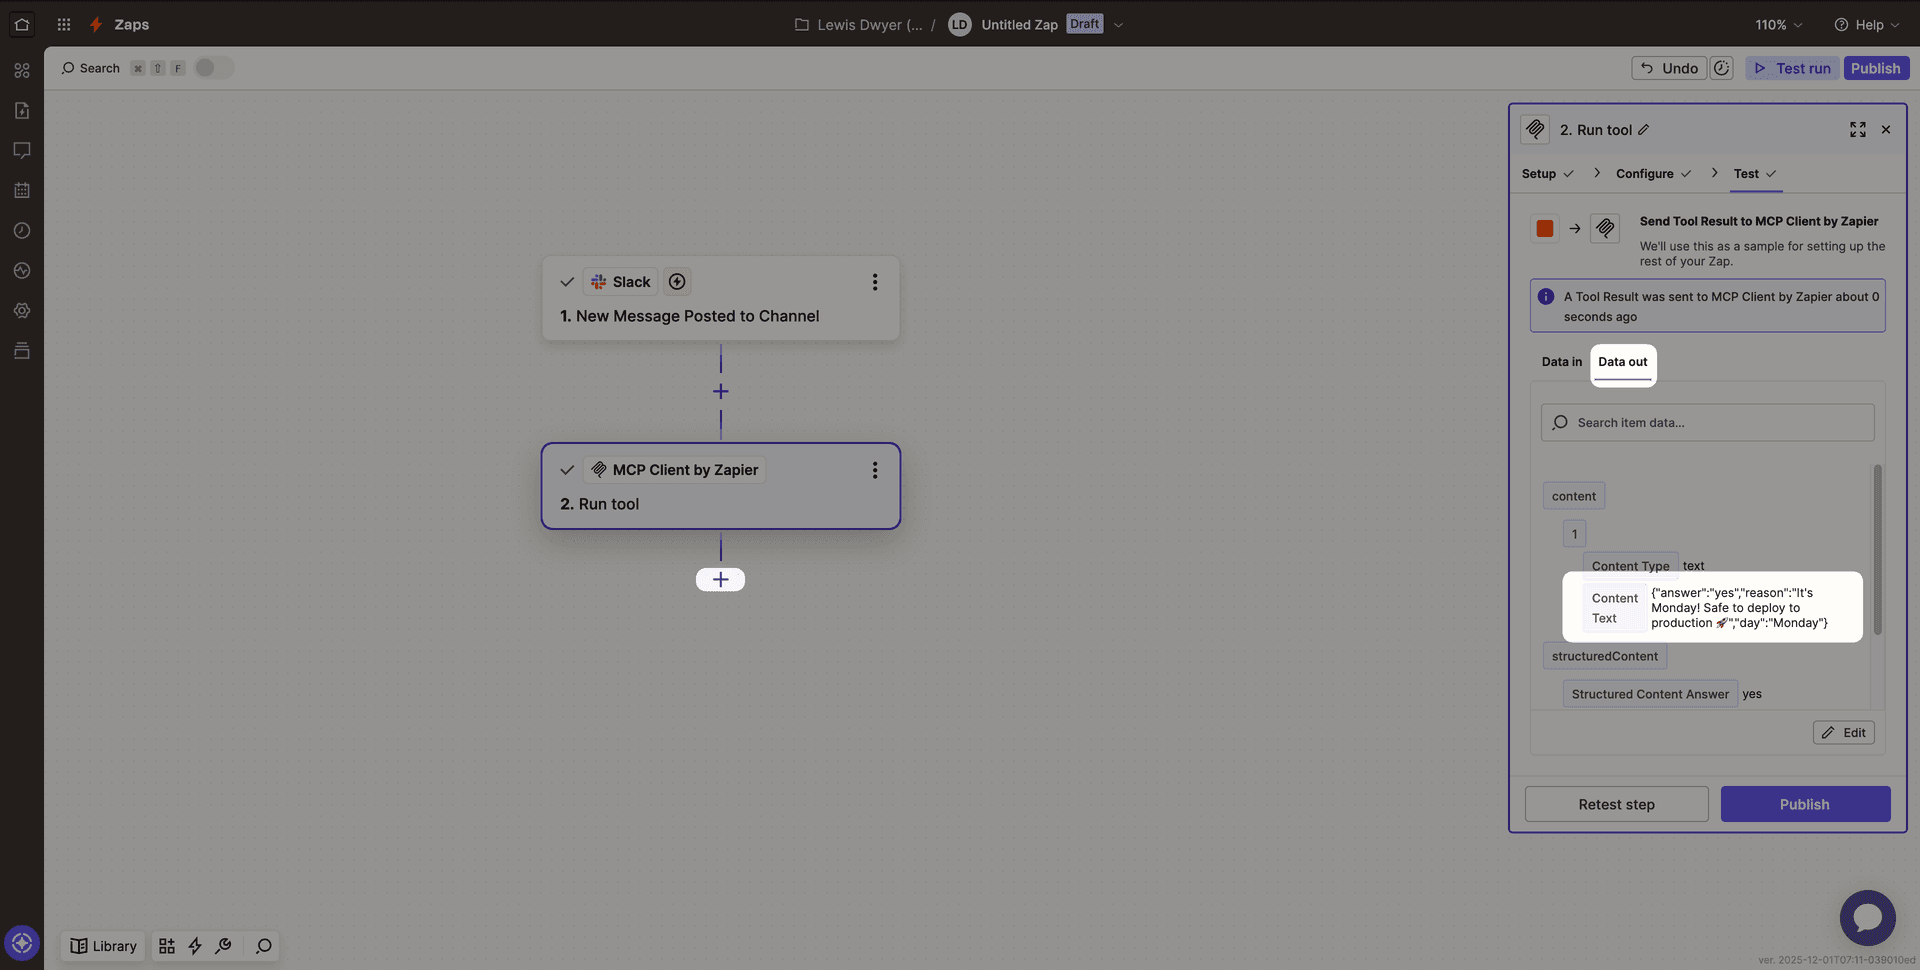Add a step below MCP Client
This screenshot has width=1920, height=970.
coord(720,580)
